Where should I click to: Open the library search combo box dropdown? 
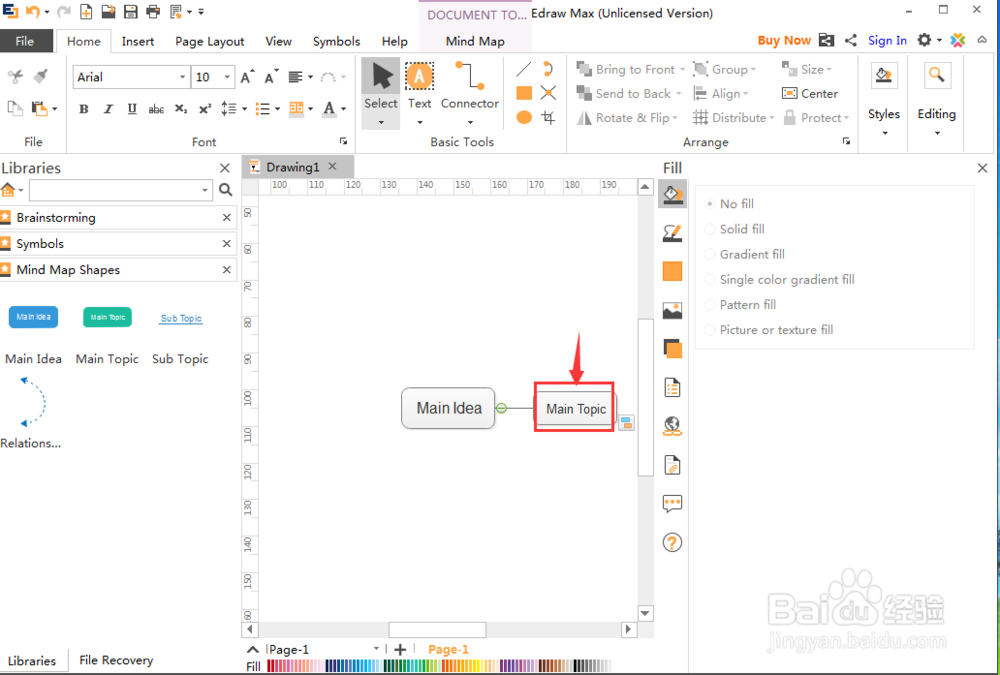coord(205,190)
